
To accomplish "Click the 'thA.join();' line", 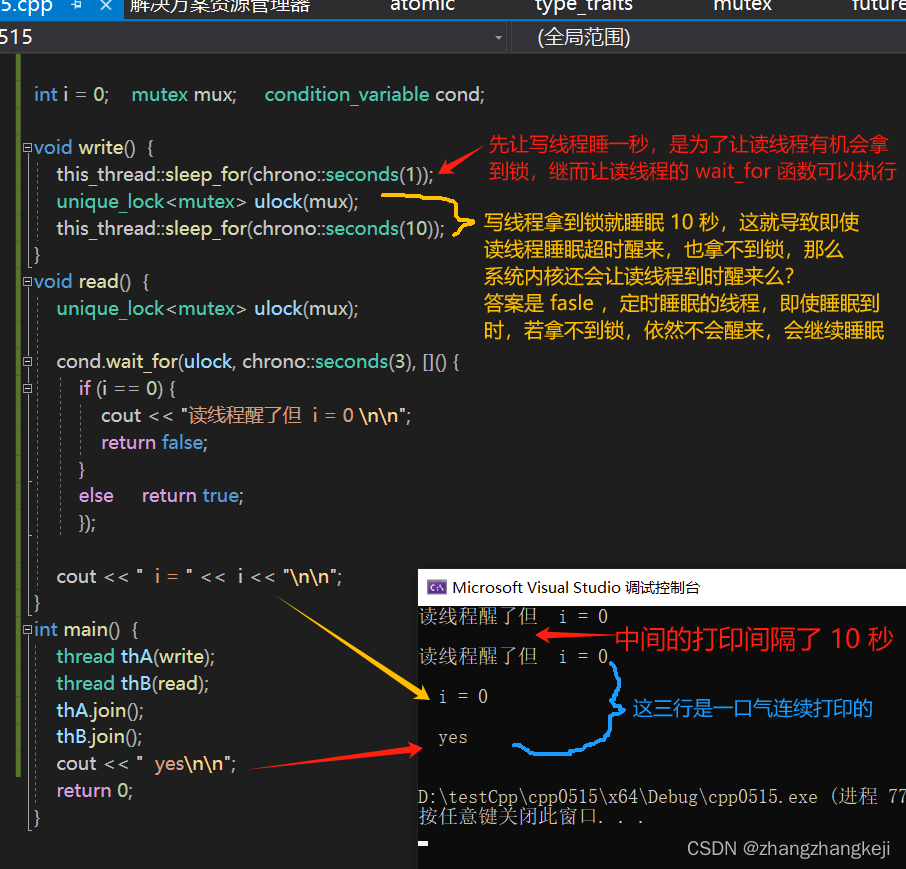I will point(99,710).
